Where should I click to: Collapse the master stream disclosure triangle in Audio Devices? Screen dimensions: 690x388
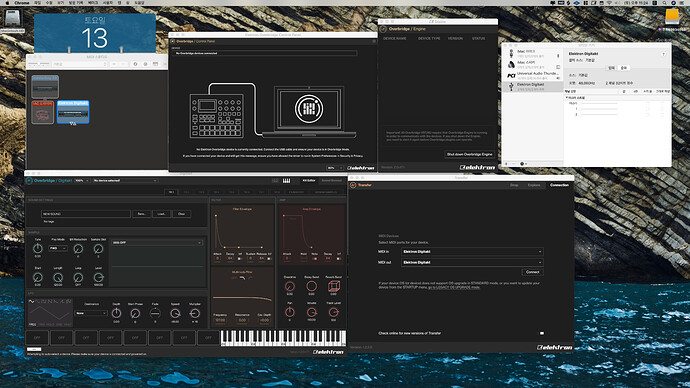[567, 97]
